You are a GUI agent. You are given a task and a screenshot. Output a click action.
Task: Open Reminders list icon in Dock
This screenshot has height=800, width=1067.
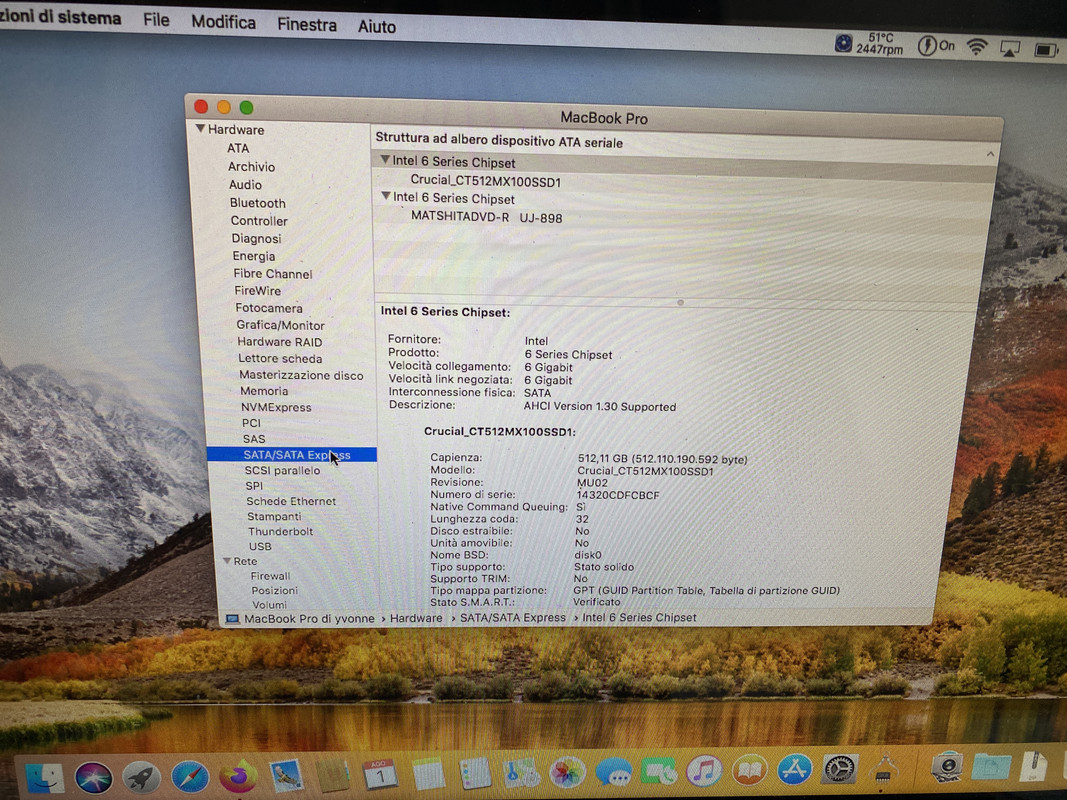(x=475, y=773)
